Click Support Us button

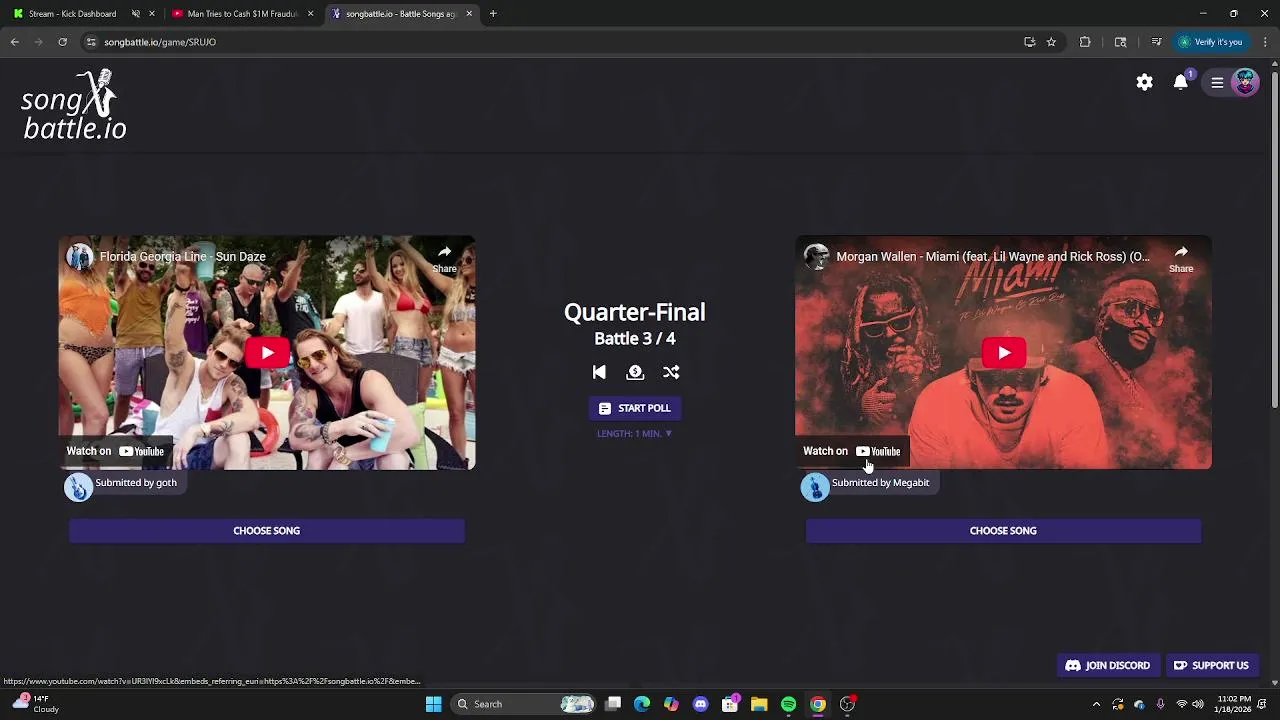tap(1211, 666)
